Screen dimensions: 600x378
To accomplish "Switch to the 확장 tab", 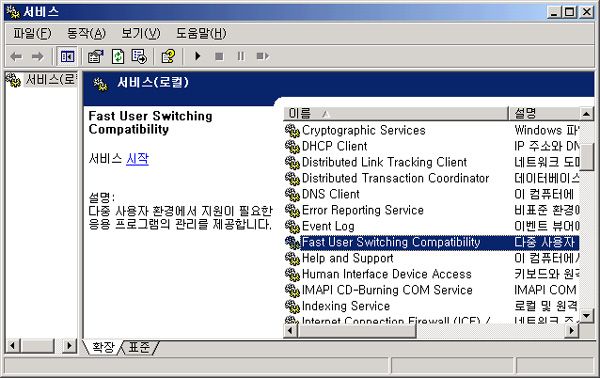I will tap(103, 347).
